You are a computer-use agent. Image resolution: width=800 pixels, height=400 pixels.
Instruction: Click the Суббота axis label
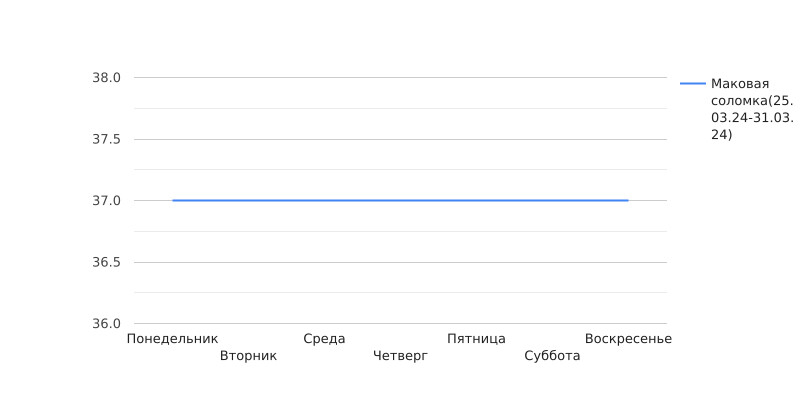click(553, 356)
